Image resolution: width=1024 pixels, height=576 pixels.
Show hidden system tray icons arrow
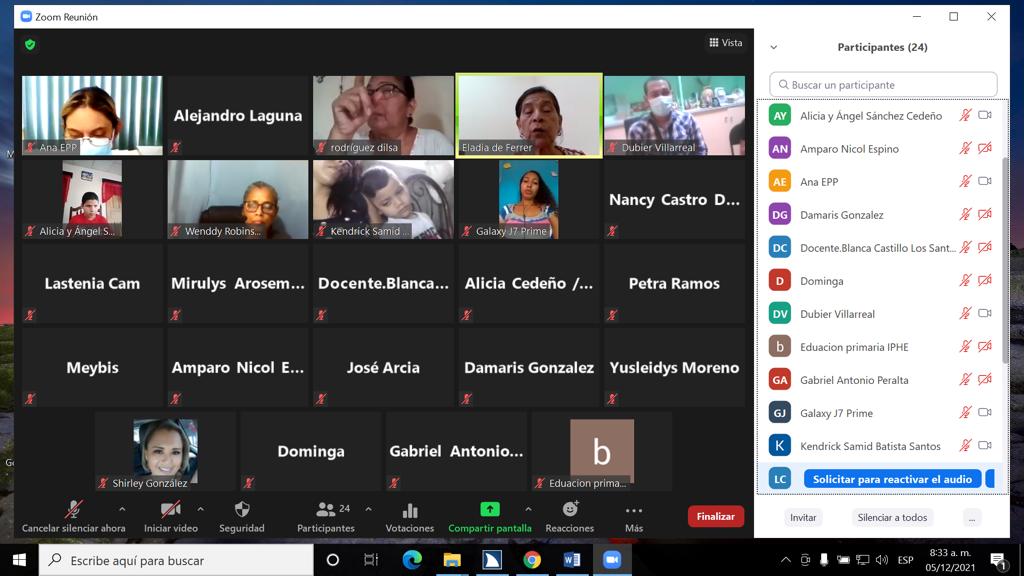click(786, 560)
